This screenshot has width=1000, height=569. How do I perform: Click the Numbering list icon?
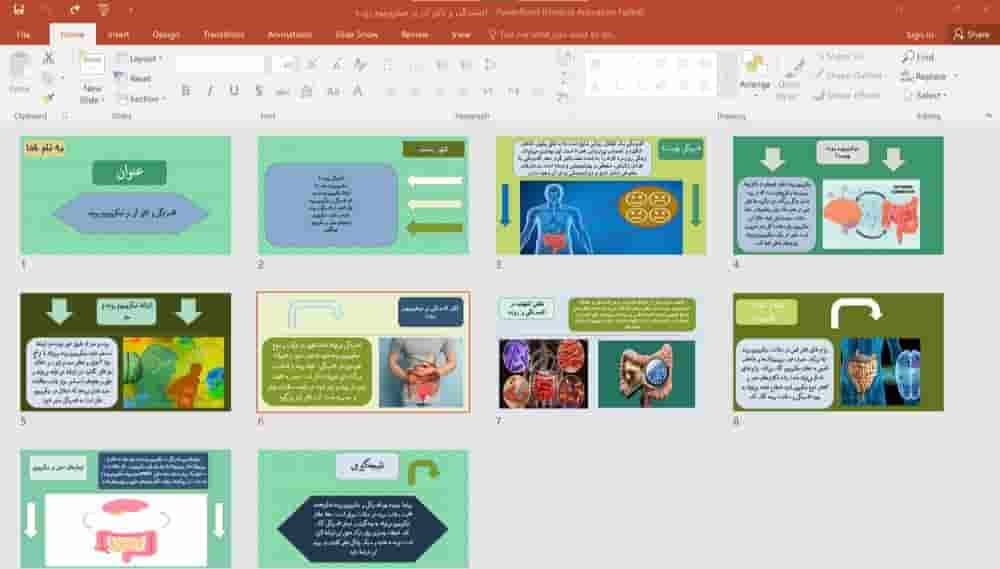pos(416,64)
